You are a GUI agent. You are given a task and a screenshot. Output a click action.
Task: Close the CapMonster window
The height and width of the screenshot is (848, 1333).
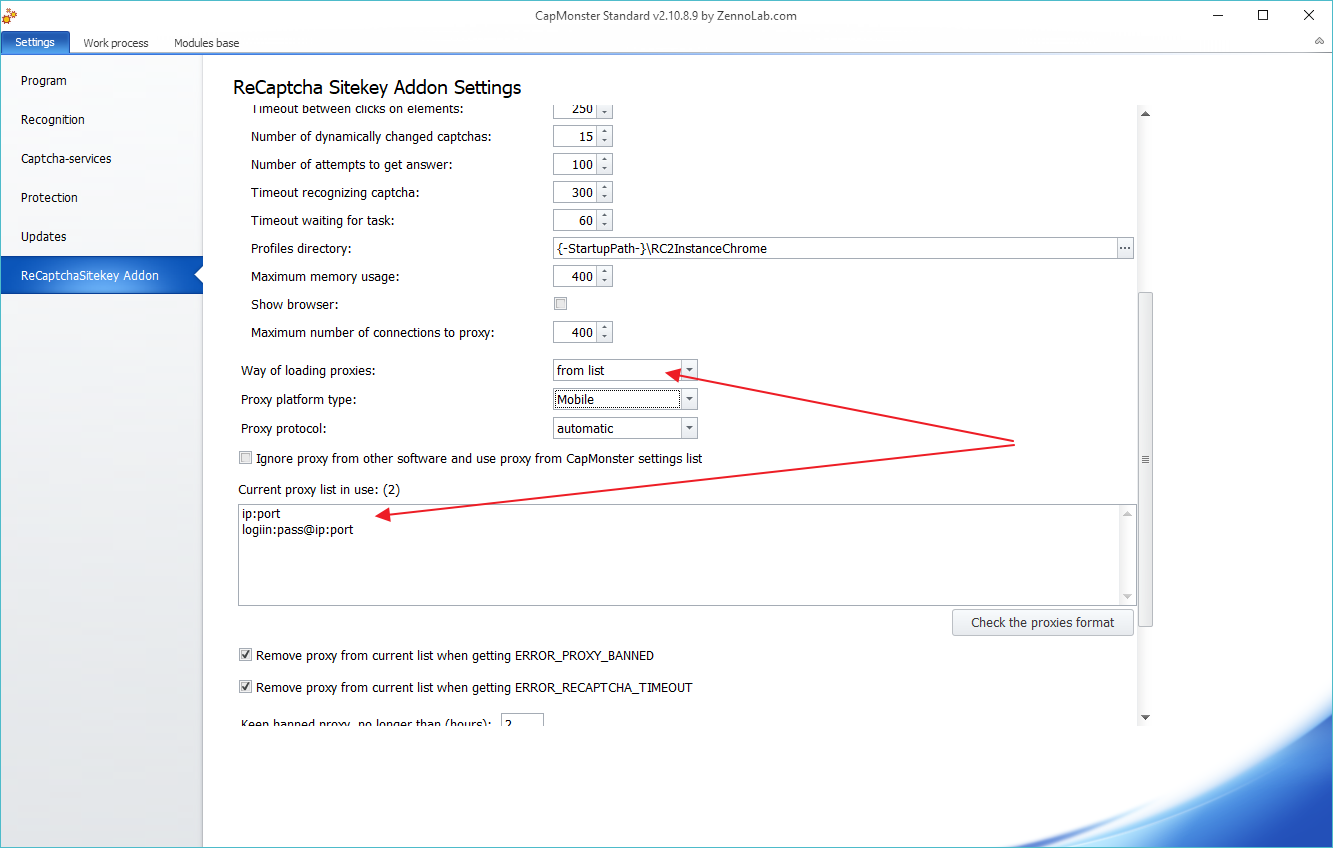pyautogui.click(x=1309, y=15)
